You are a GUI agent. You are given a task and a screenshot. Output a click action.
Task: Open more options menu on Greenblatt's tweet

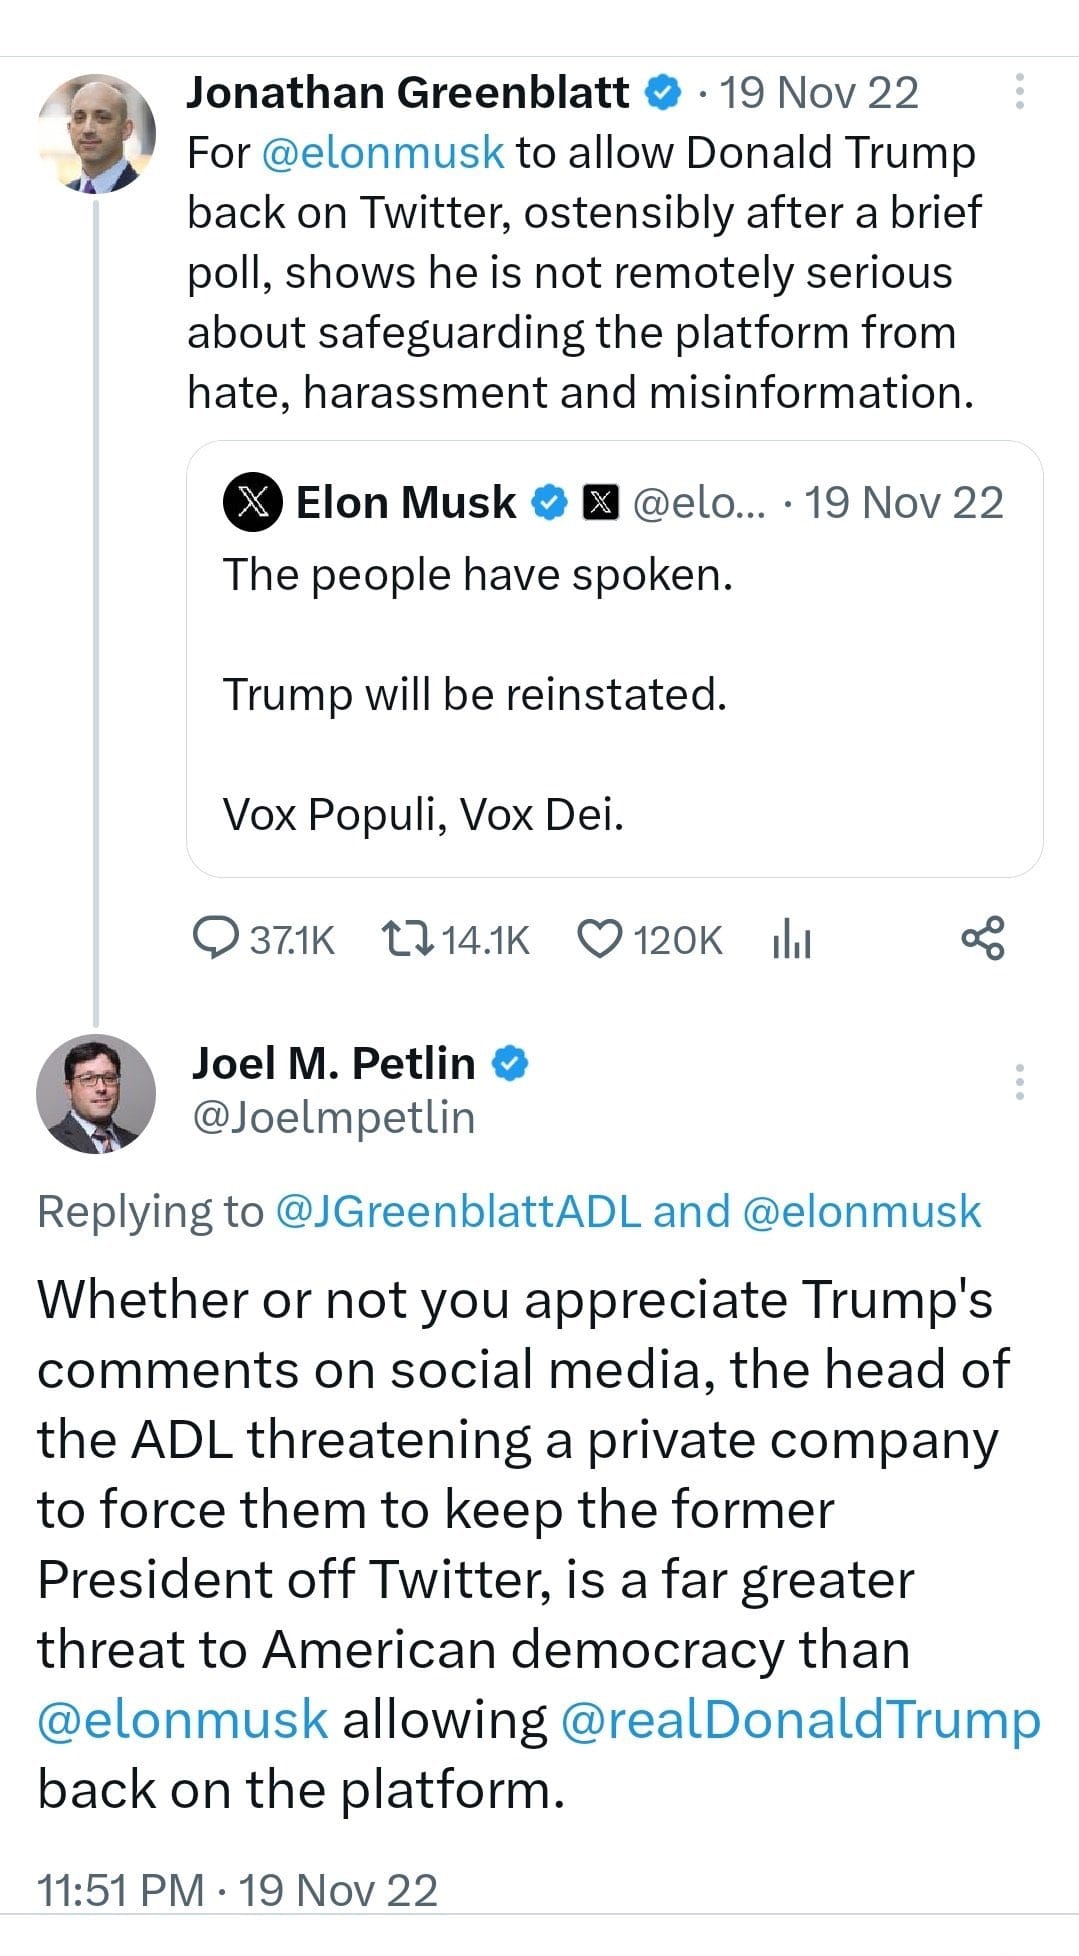click(1019, 92)
